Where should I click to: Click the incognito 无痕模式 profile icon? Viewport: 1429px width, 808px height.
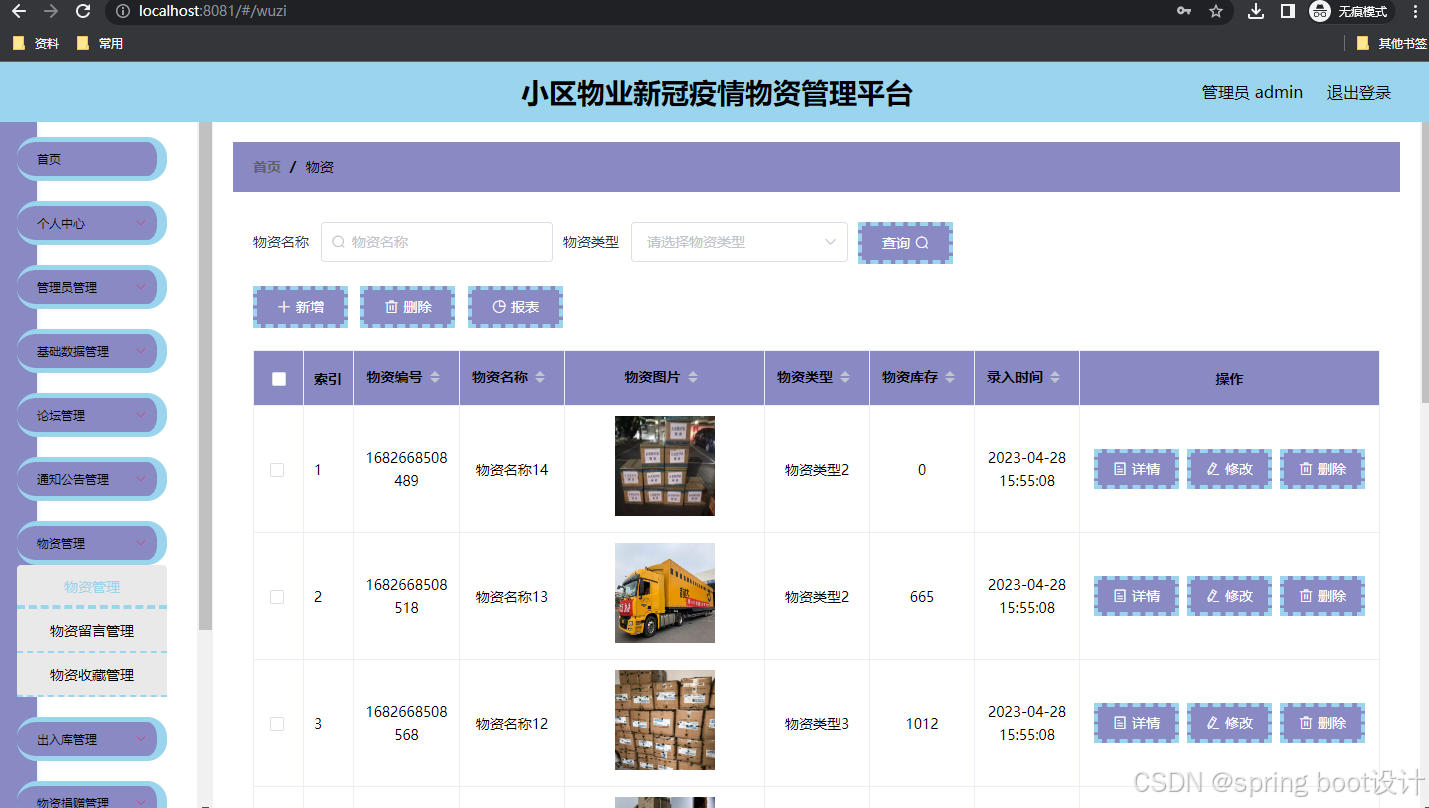point(1351,11)
